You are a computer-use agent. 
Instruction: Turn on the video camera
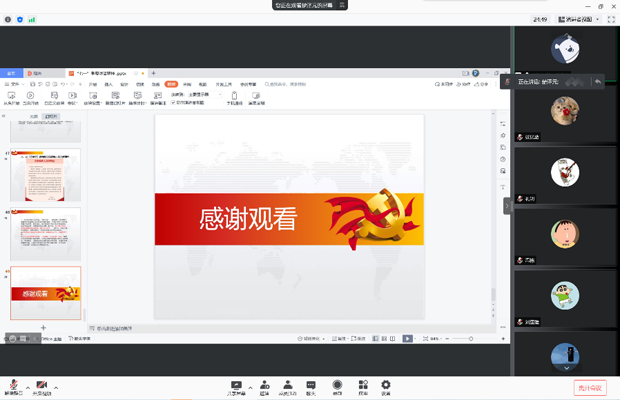[x=42, y=386]
